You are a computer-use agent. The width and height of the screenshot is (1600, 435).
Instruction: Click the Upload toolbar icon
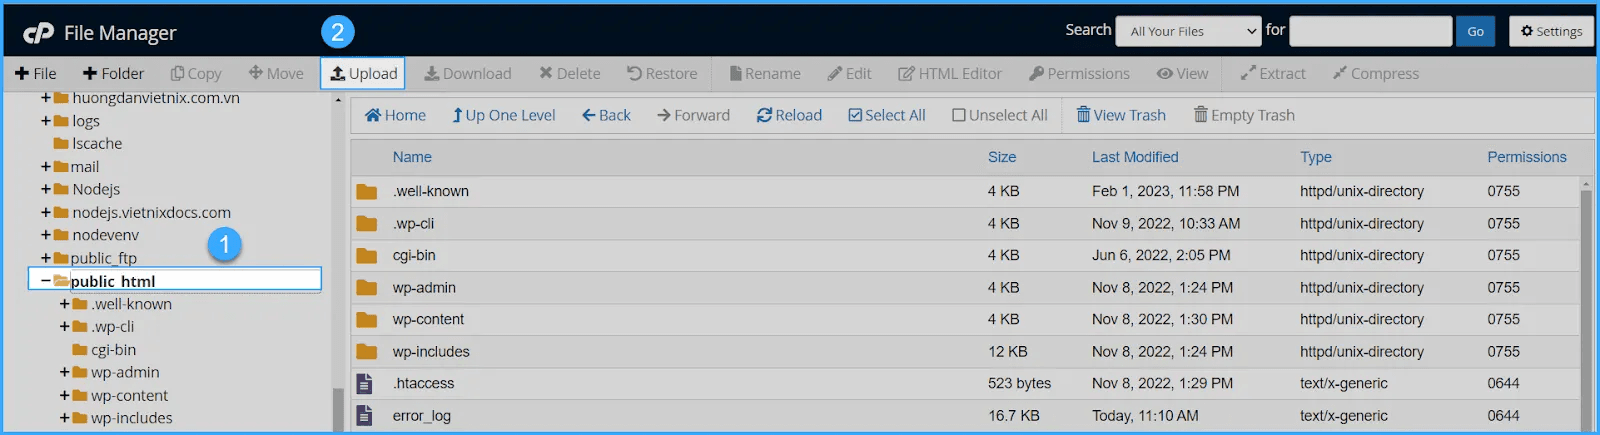pos(338,74)
